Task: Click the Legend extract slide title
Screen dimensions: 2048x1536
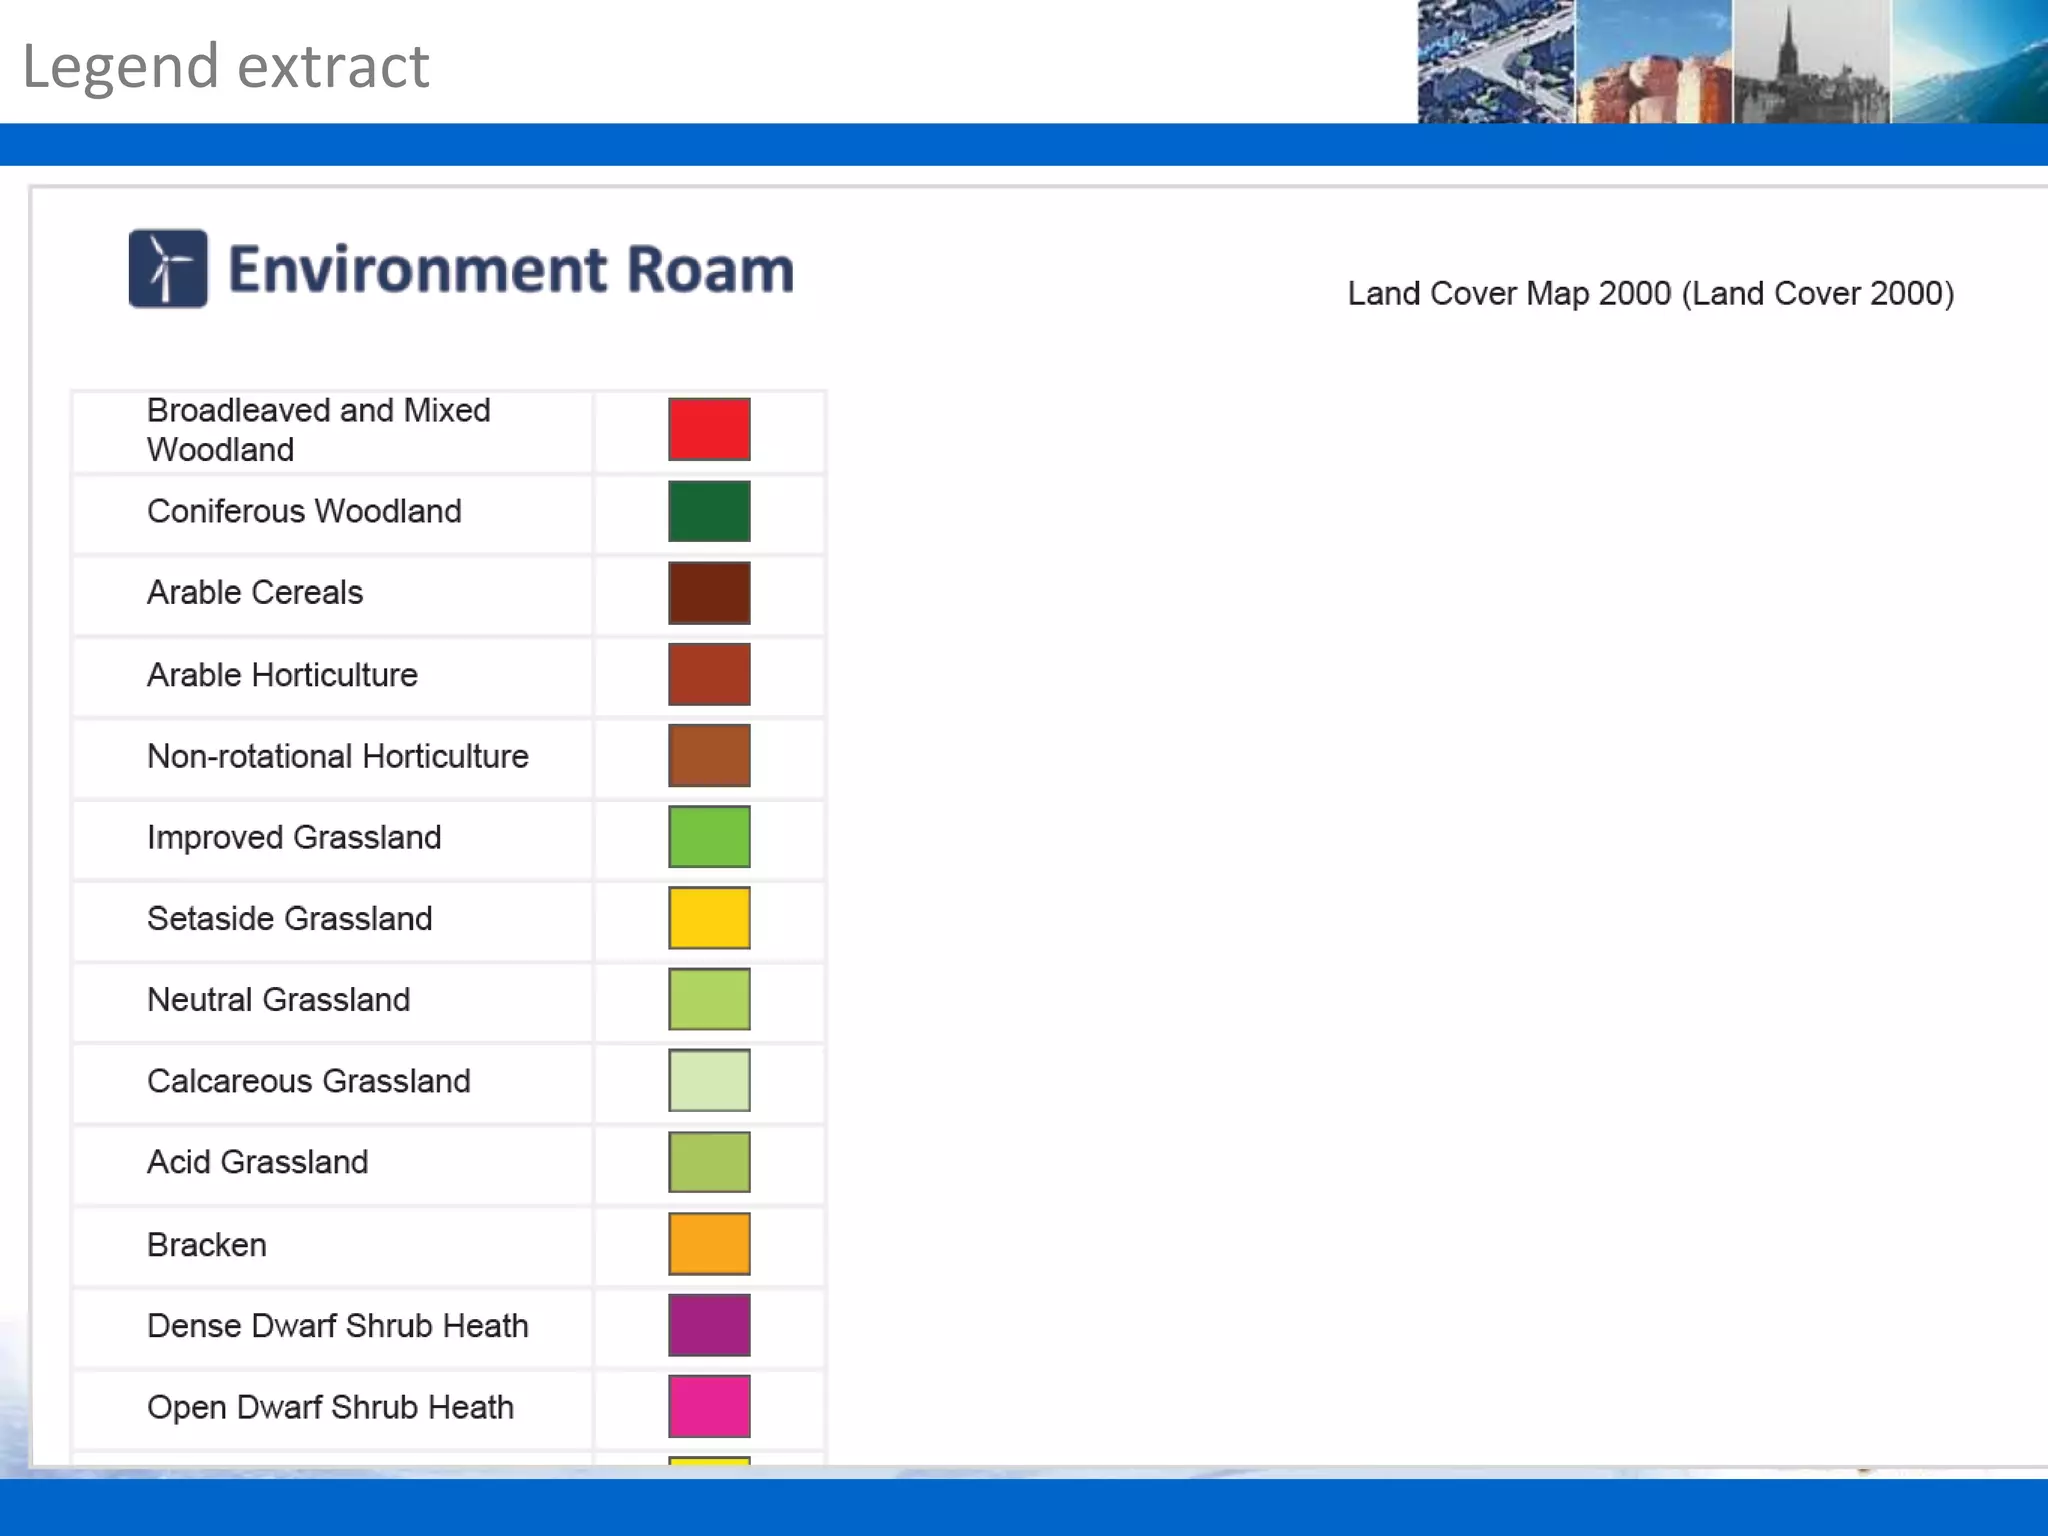Action: pyautogui.click(x=226, y=66)
